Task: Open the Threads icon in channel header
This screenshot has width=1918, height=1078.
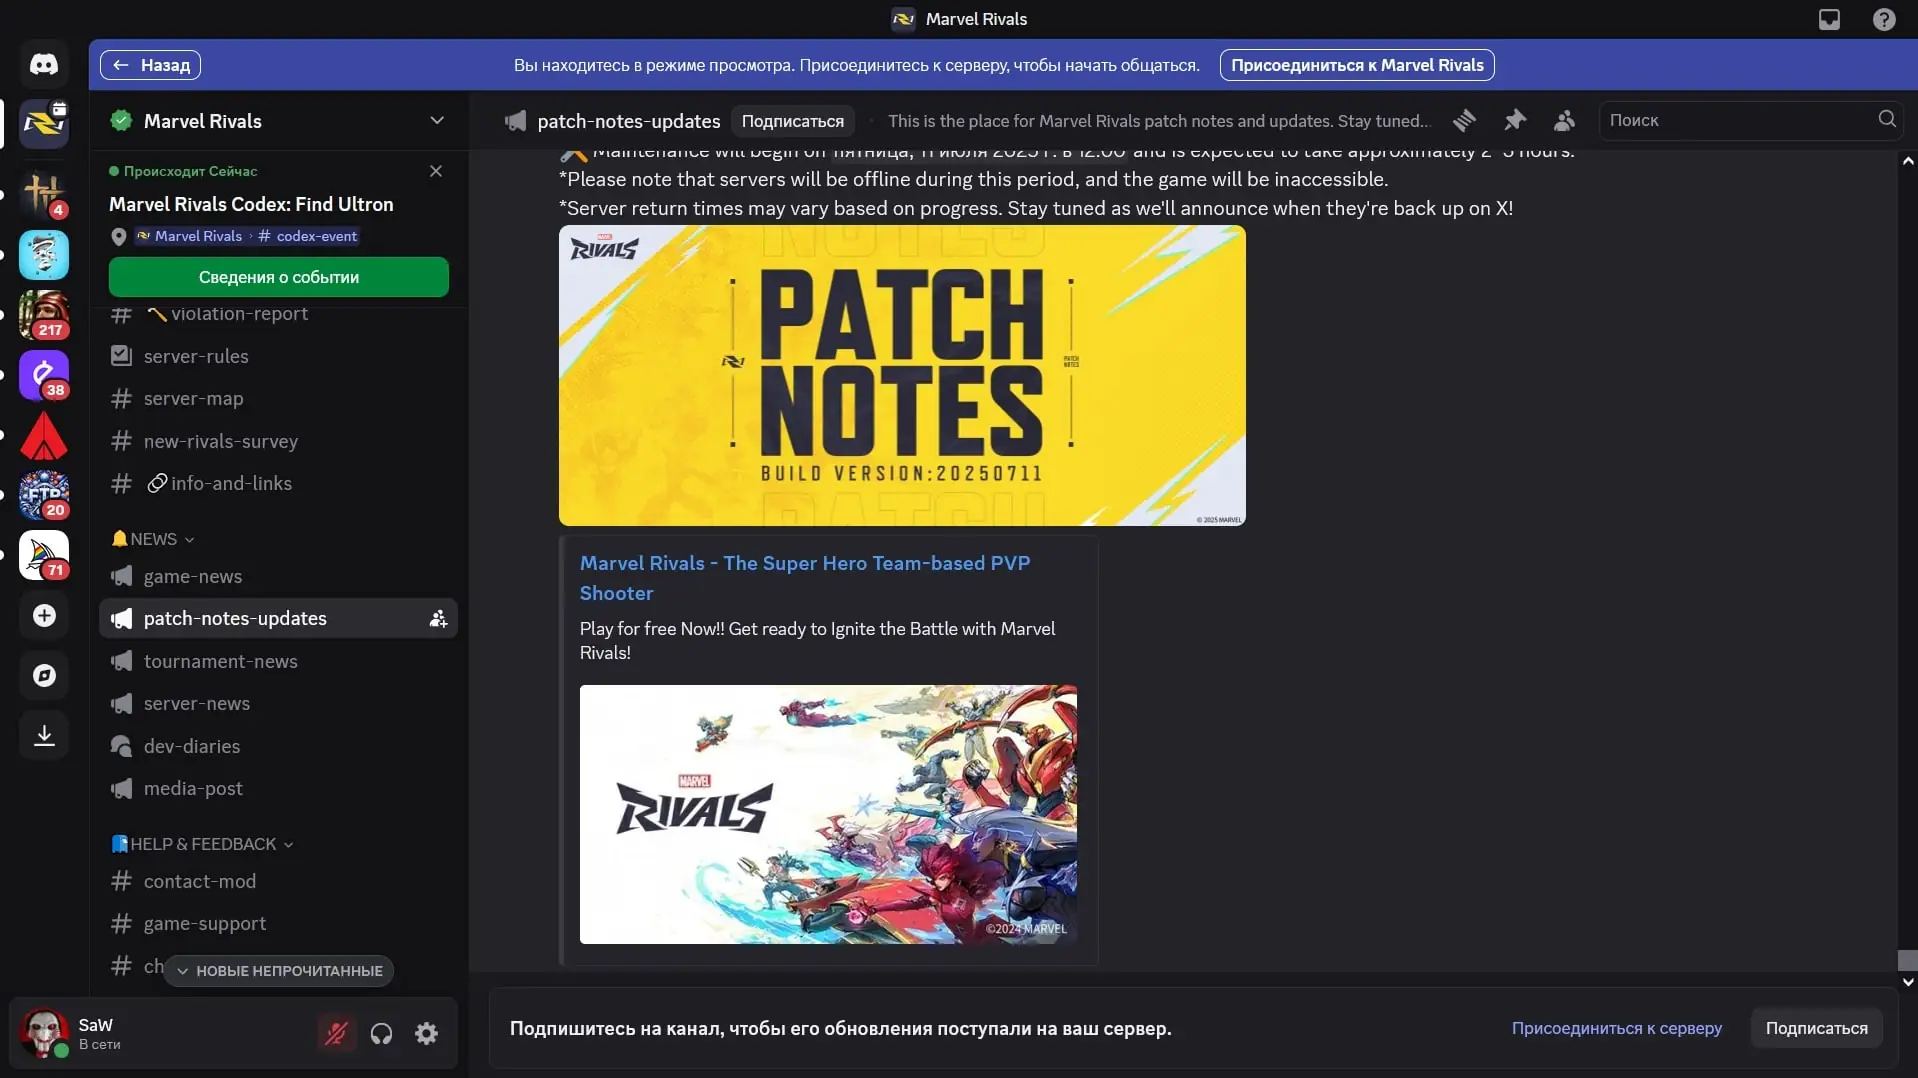Action: coord(1465,121)
